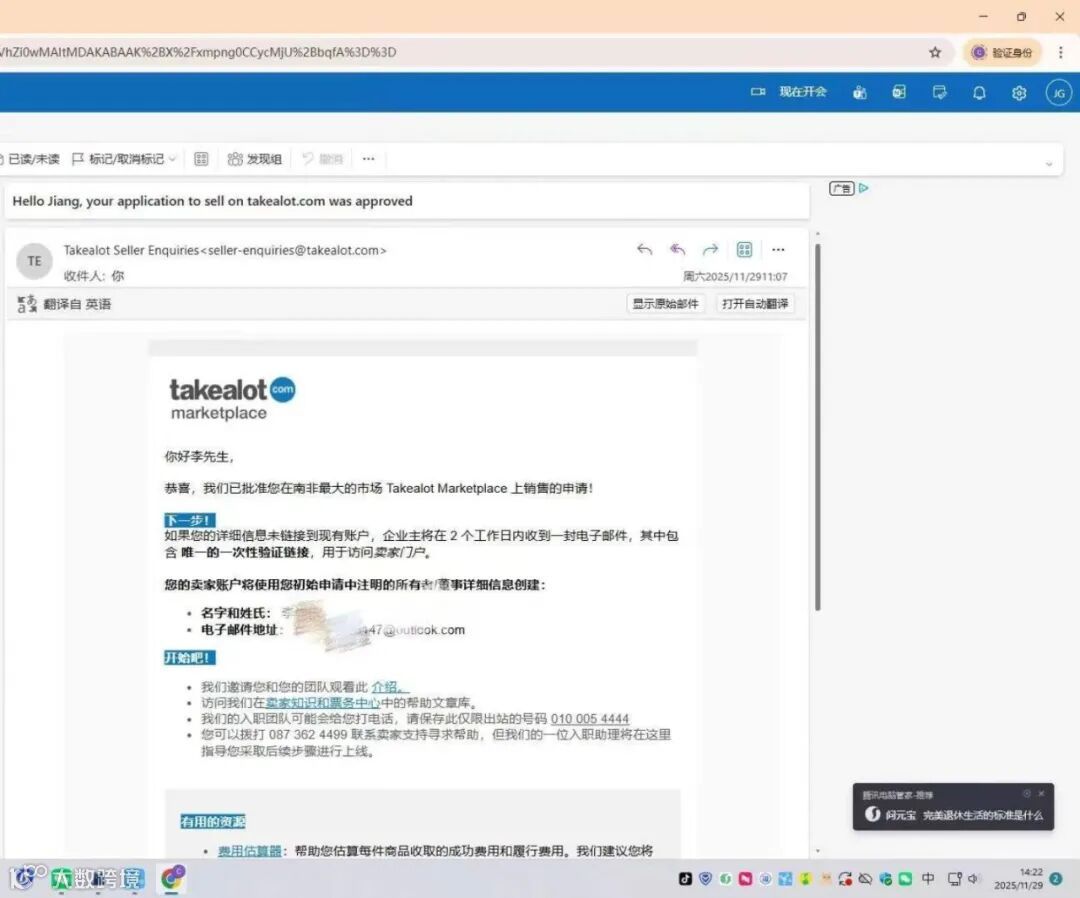
Task: Switch input method via 中 indicator
Action: click(x=928, y=878)
